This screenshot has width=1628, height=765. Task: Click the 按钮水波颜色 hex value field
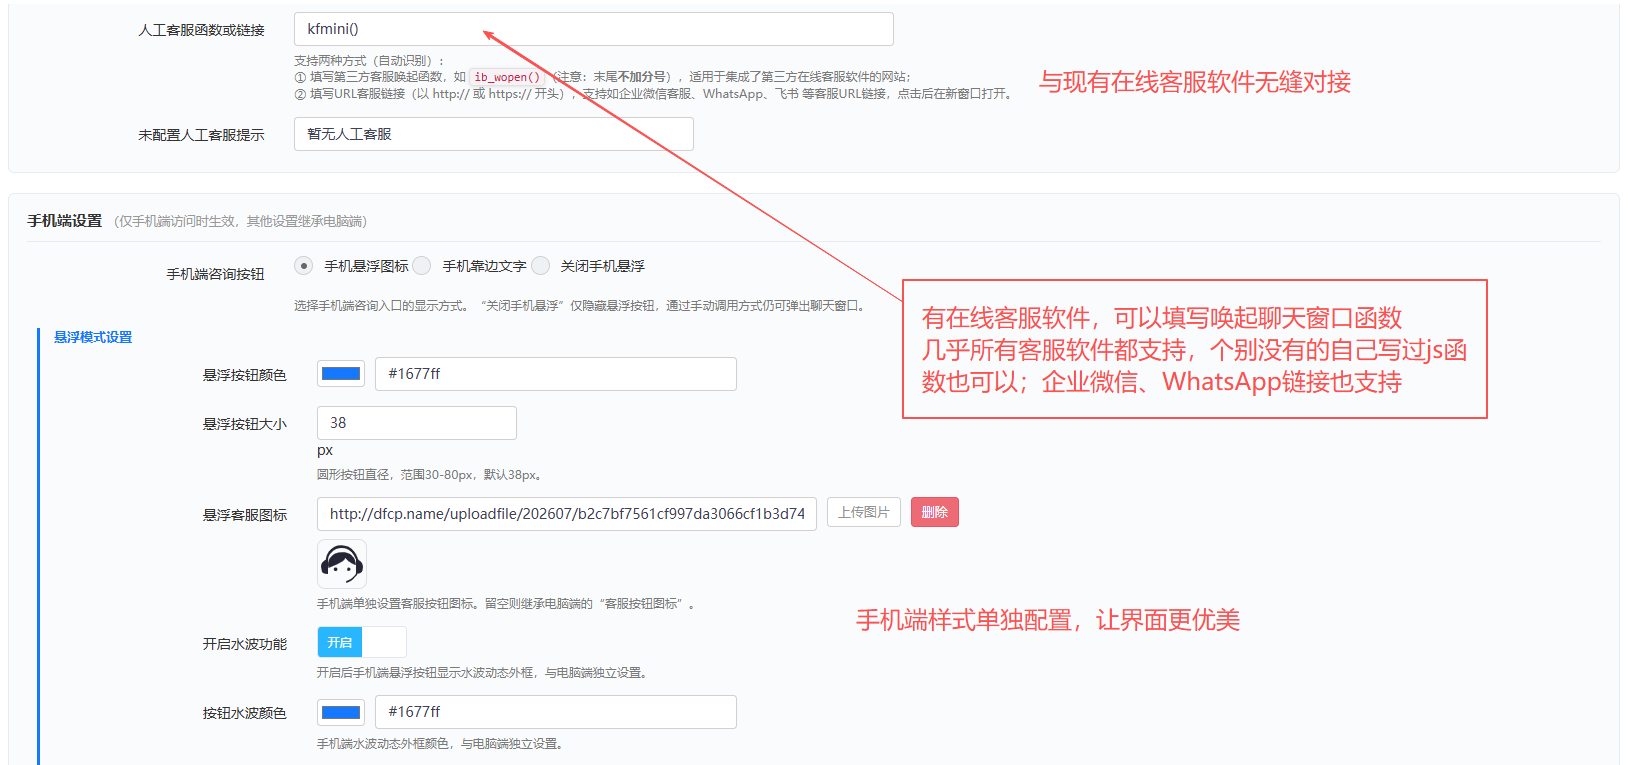[556, 712]
